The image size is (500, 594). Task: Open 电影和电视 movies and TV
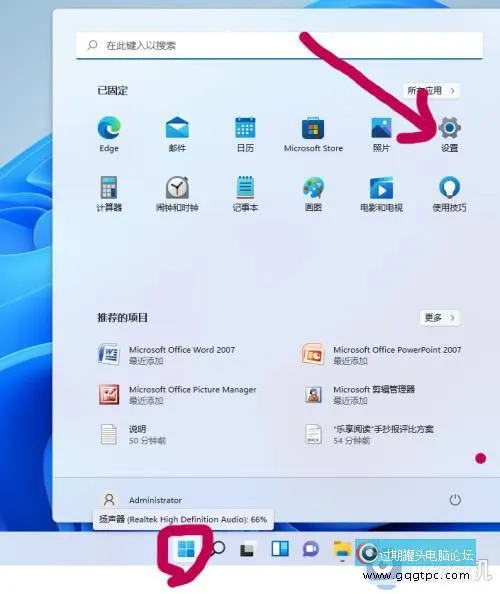click(381, 194)
